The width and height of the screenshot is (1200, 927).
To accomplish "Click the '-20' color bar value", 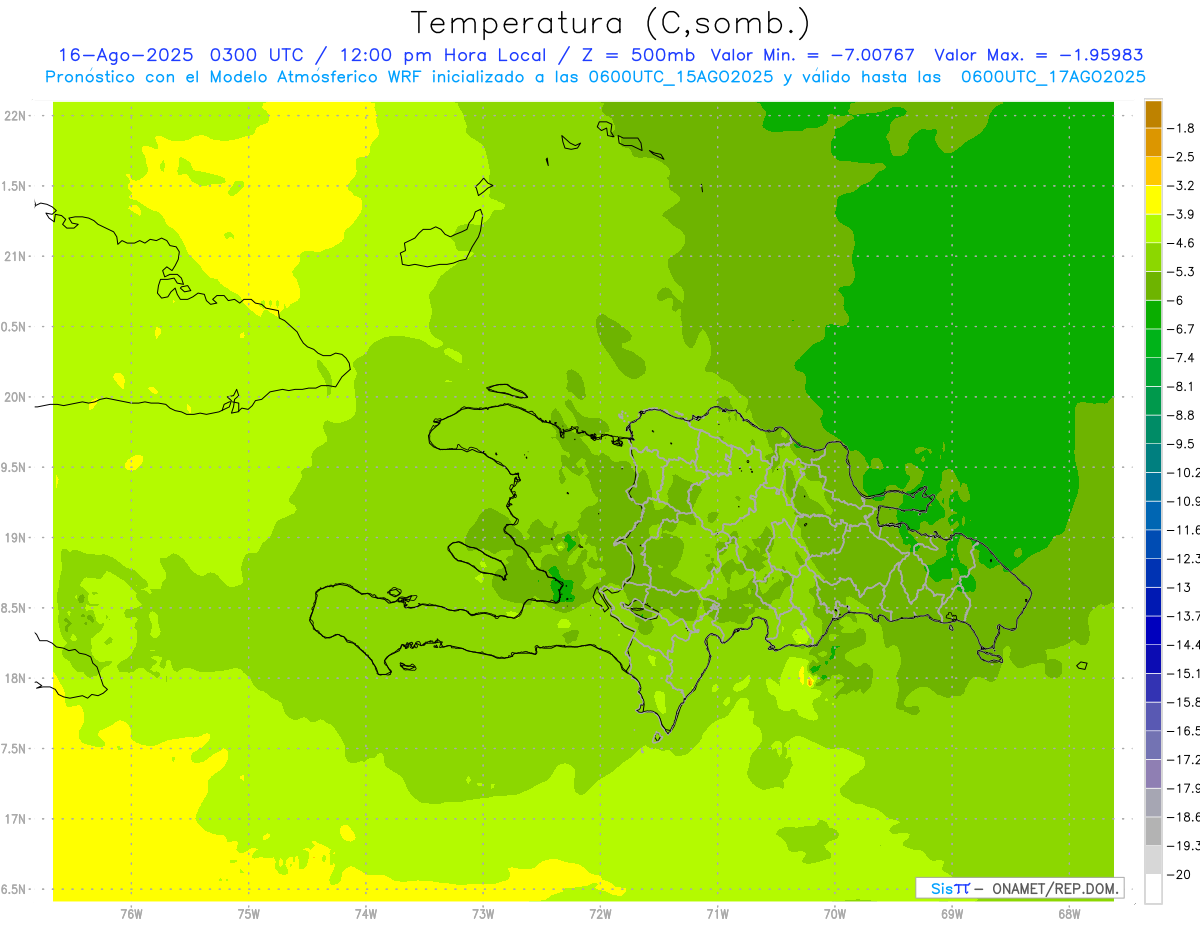I will [1180, 875].
